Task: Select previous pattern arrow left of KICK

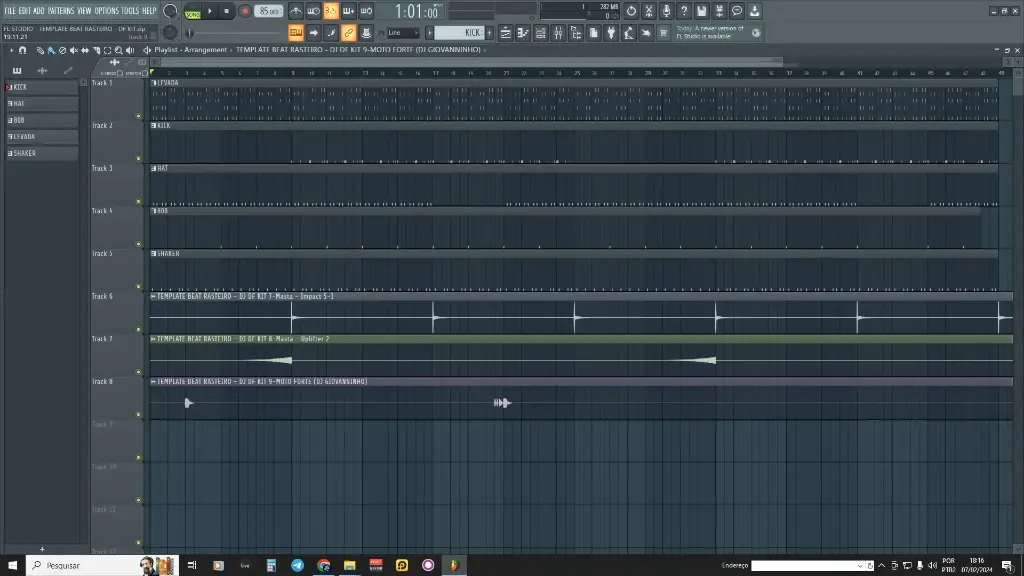Action: 429,33
